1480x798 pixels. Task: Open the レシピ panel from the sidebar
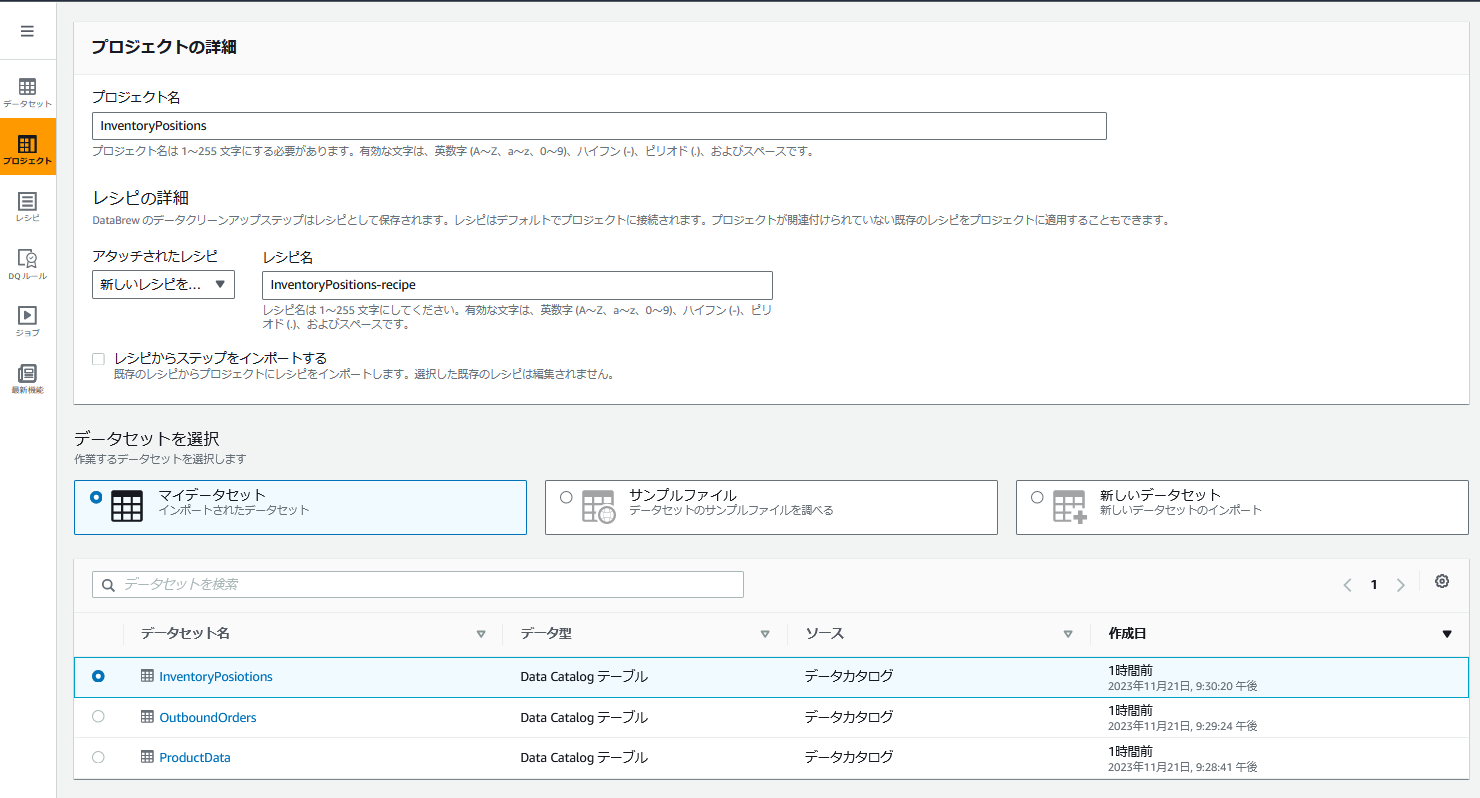[x=27, y=205]
